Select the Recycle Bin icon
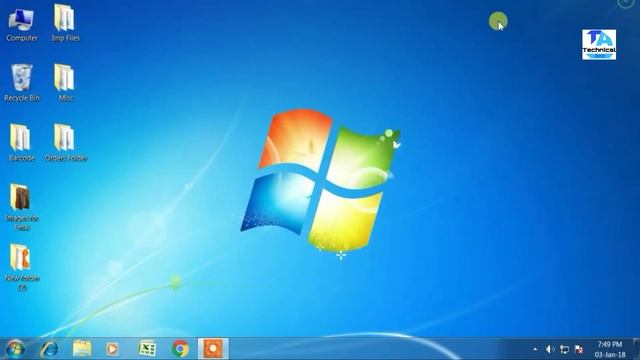Viewport: 640px width, 360px height. pyautogui.click(x=22, y=83)
